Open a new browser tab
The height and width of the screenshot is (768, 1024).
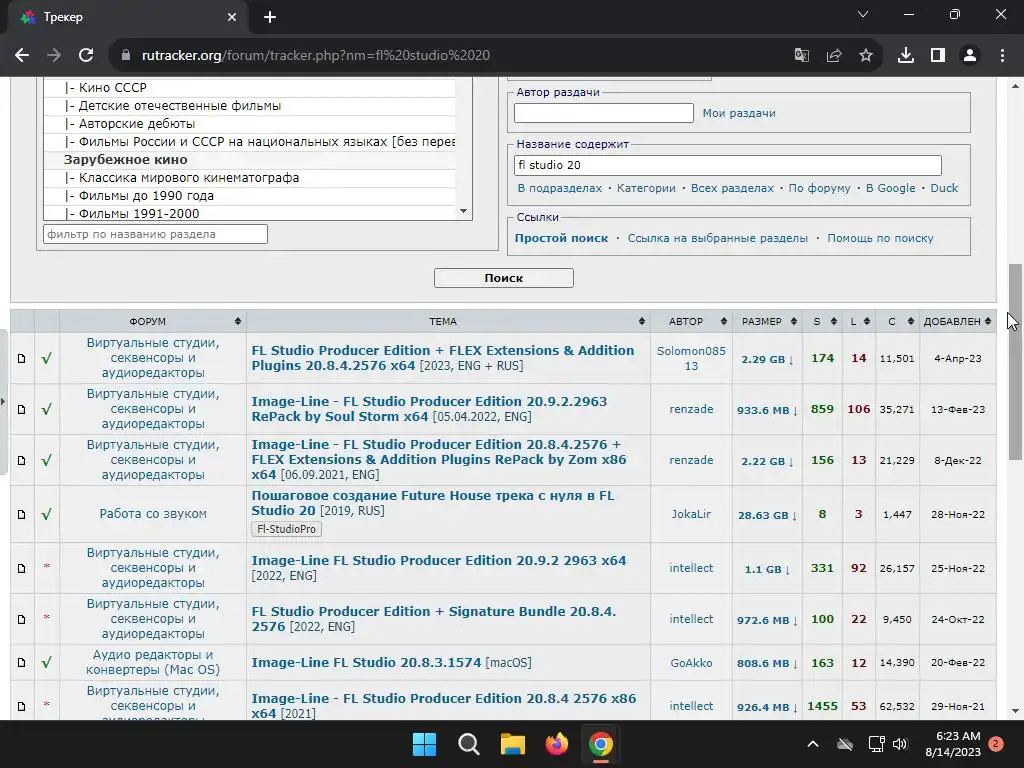270,17
